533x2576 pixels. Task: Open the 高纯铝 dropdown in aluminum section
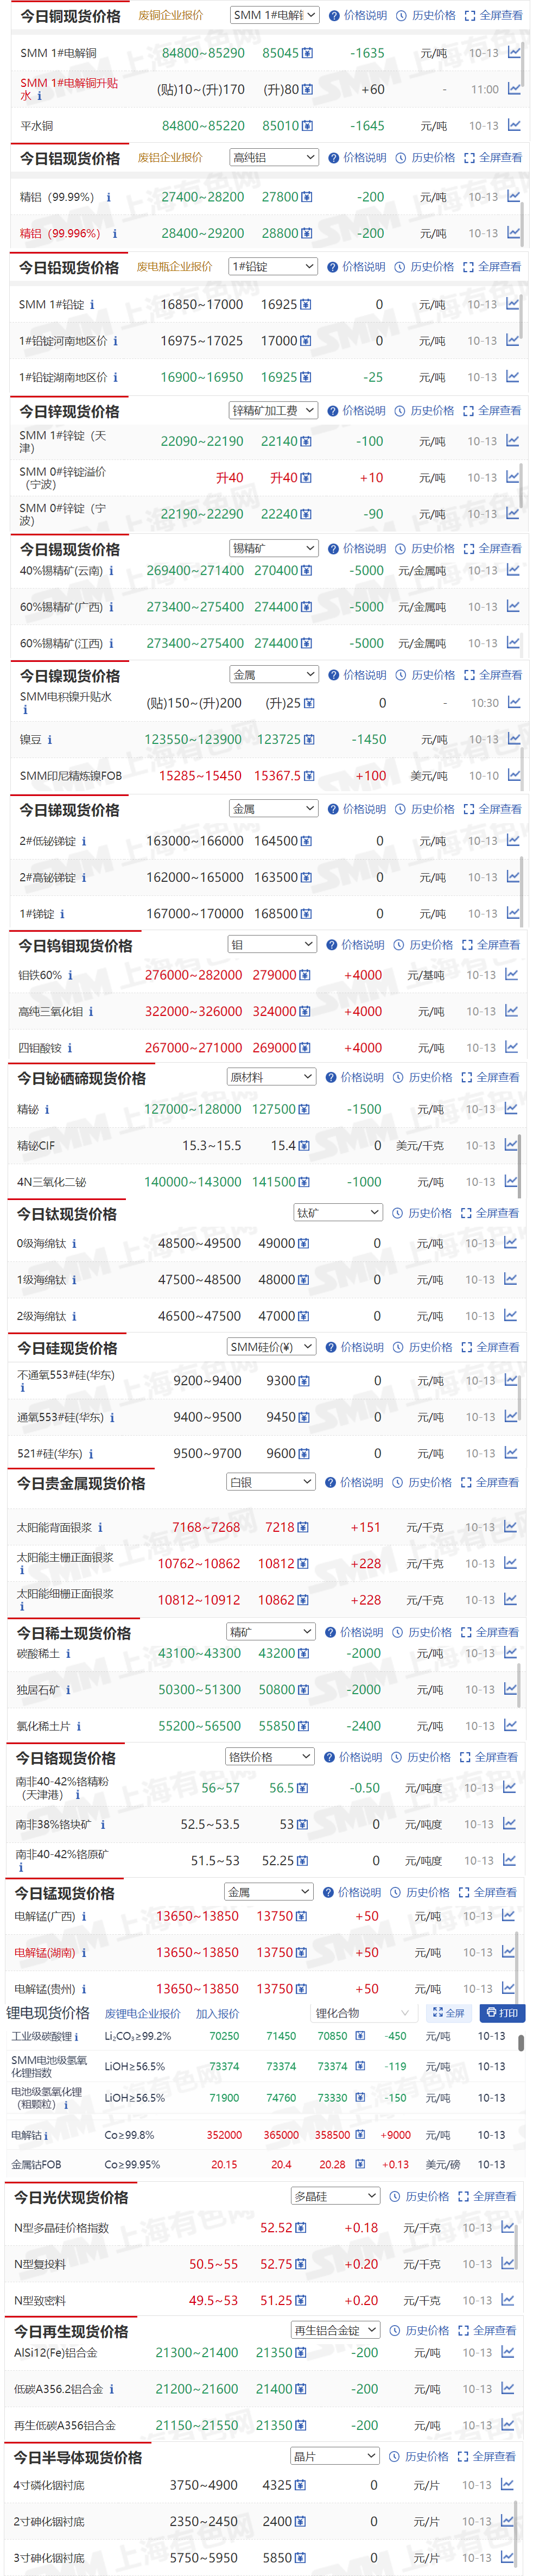tap(273, 158)
